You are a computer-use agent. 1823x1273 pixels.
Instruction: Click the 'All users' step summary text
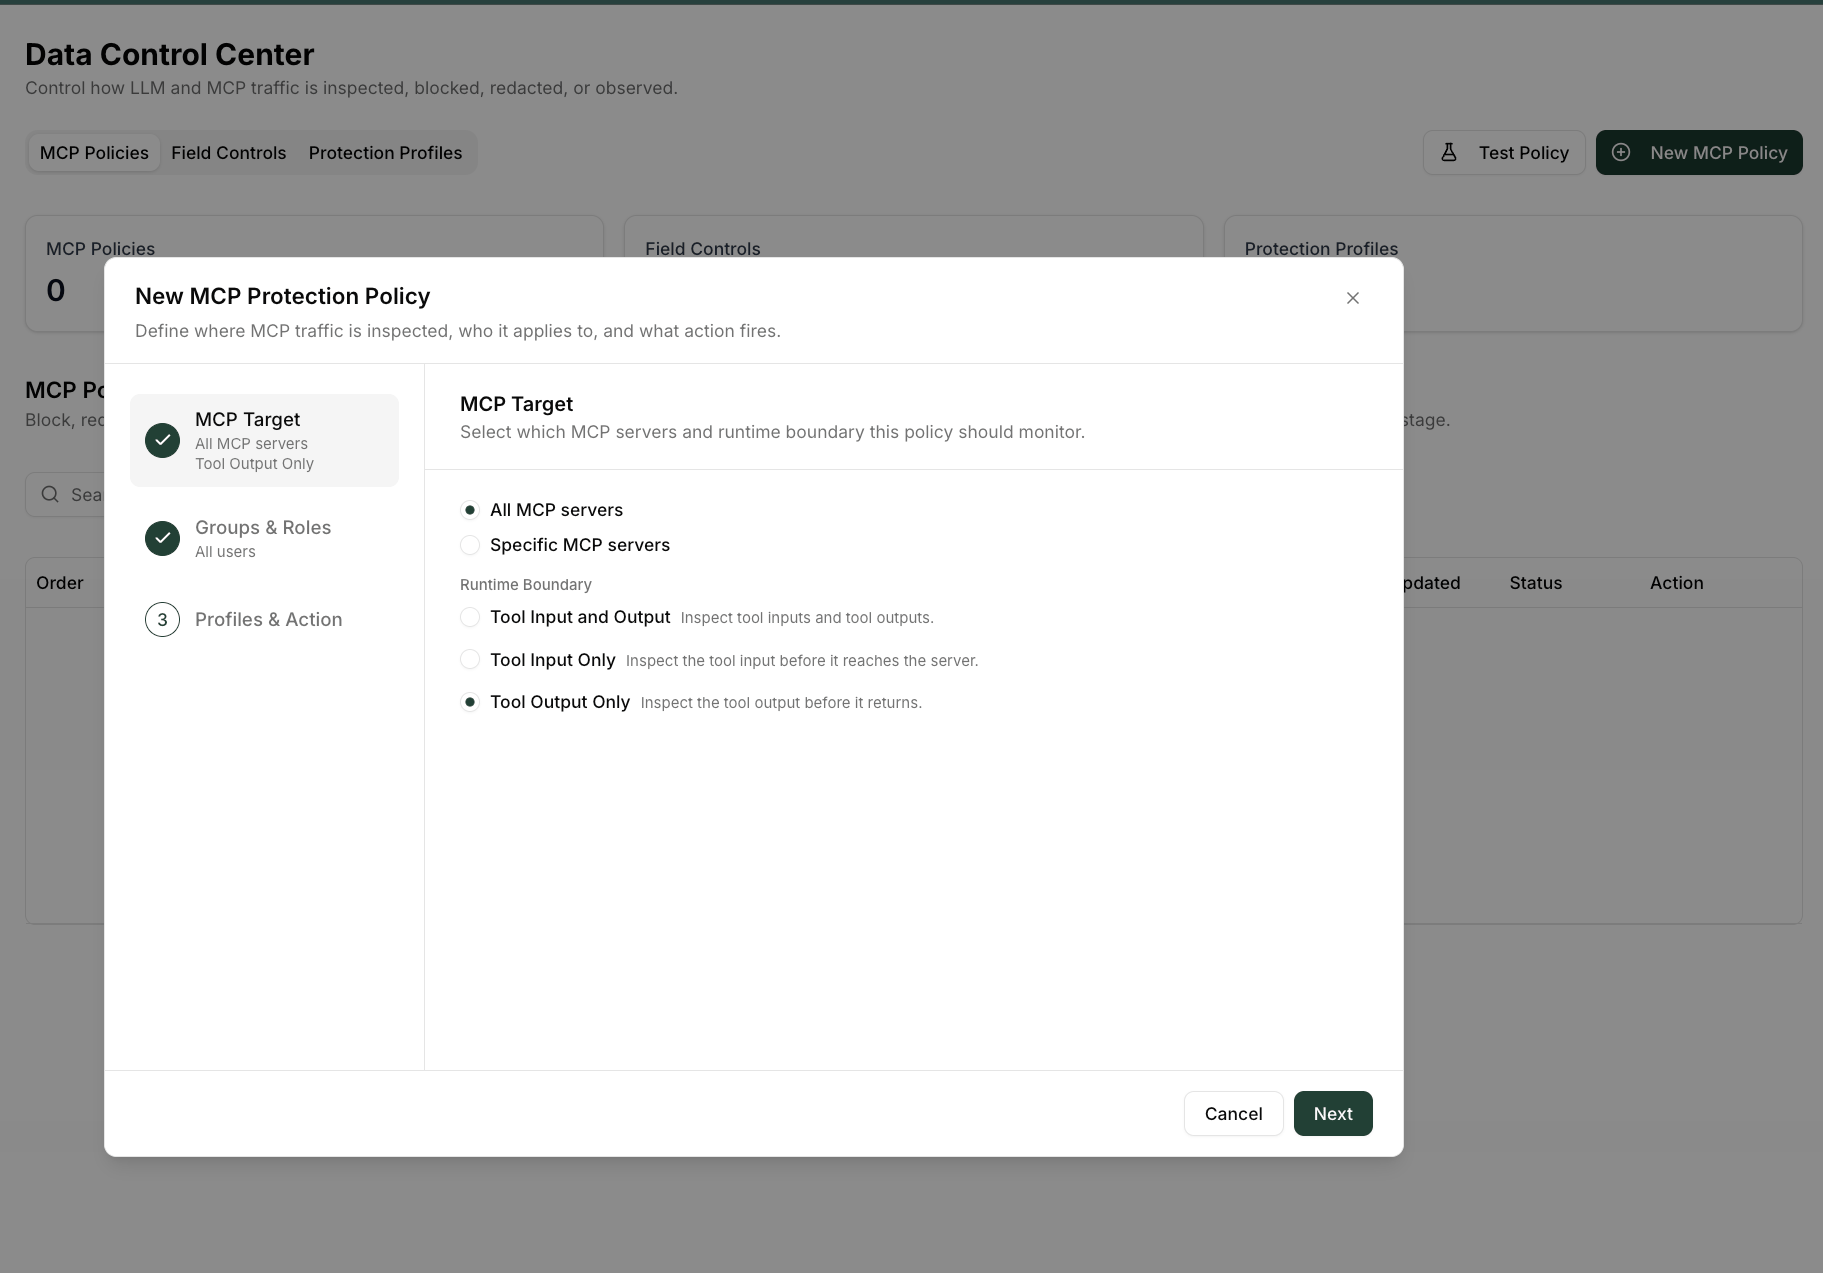coord(225,552)
